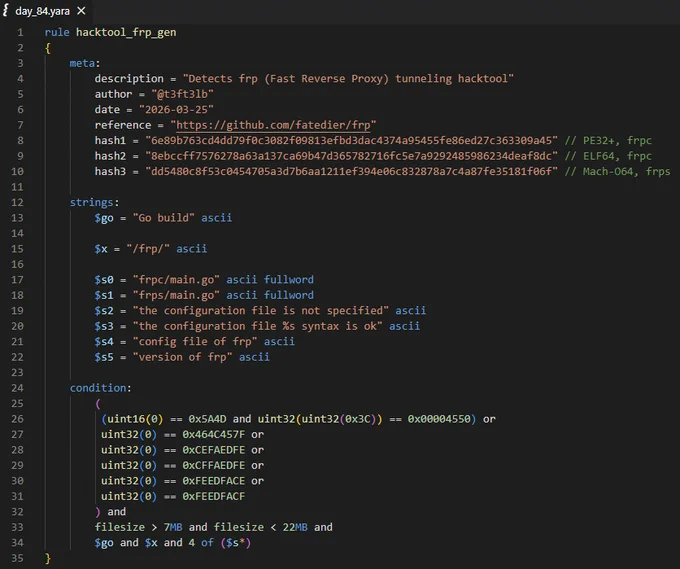Click the hash3 value starting with dd5480c8
This screenshot has width=680, height=569.
[x=351, y=172]
